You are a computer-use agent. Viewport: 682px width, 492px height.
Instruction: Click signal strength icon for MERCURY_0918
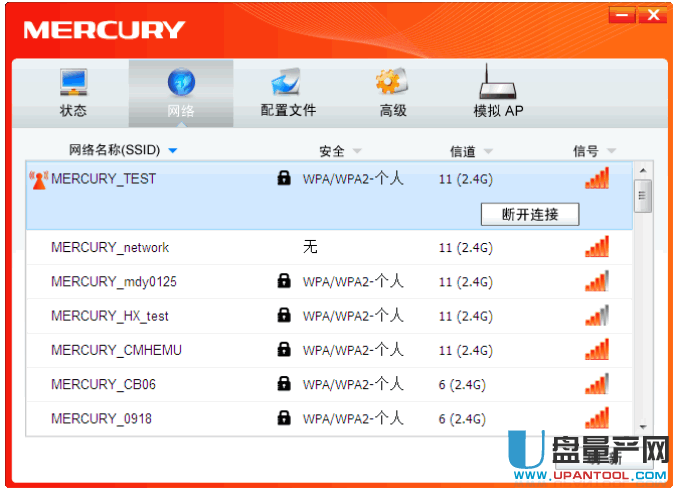click(x=596, y=418)
